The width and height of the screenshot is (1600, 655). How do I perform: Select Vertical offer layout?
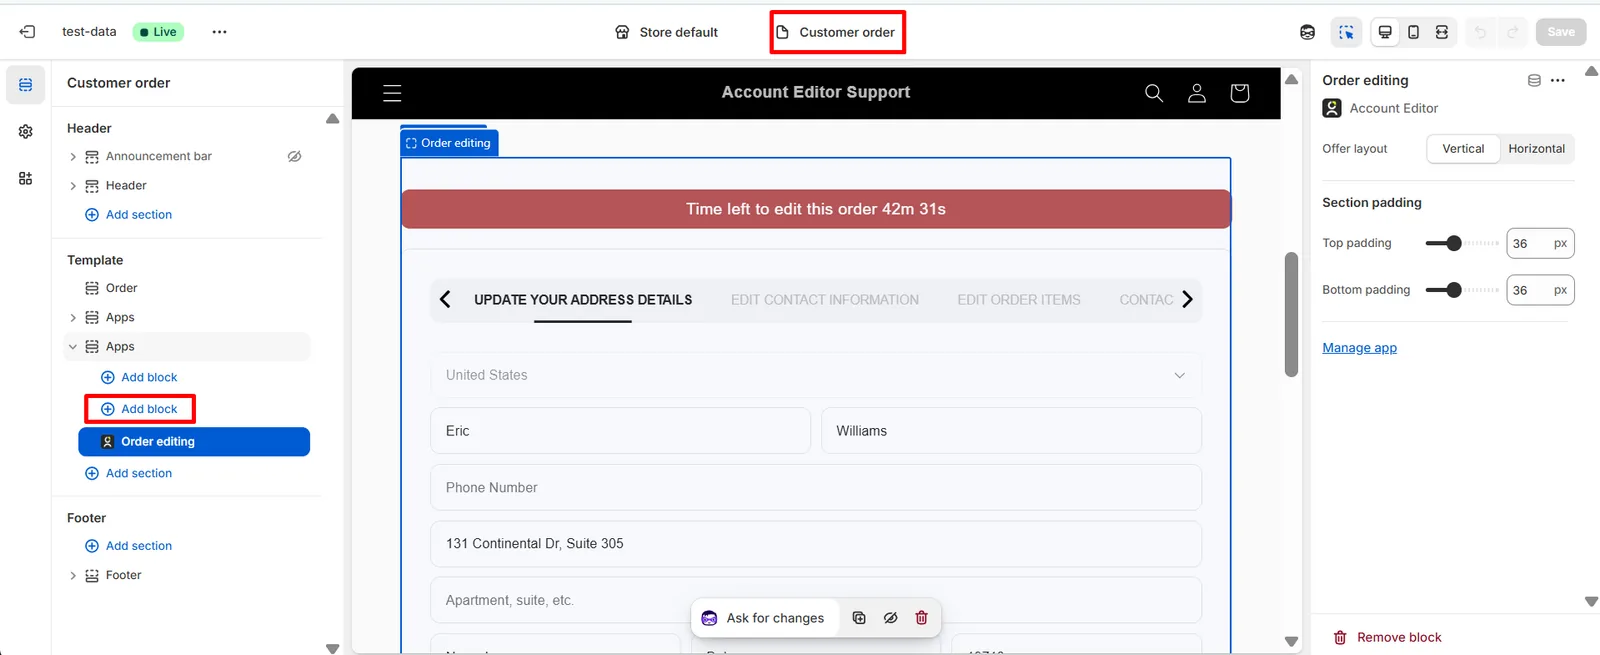1463,149
